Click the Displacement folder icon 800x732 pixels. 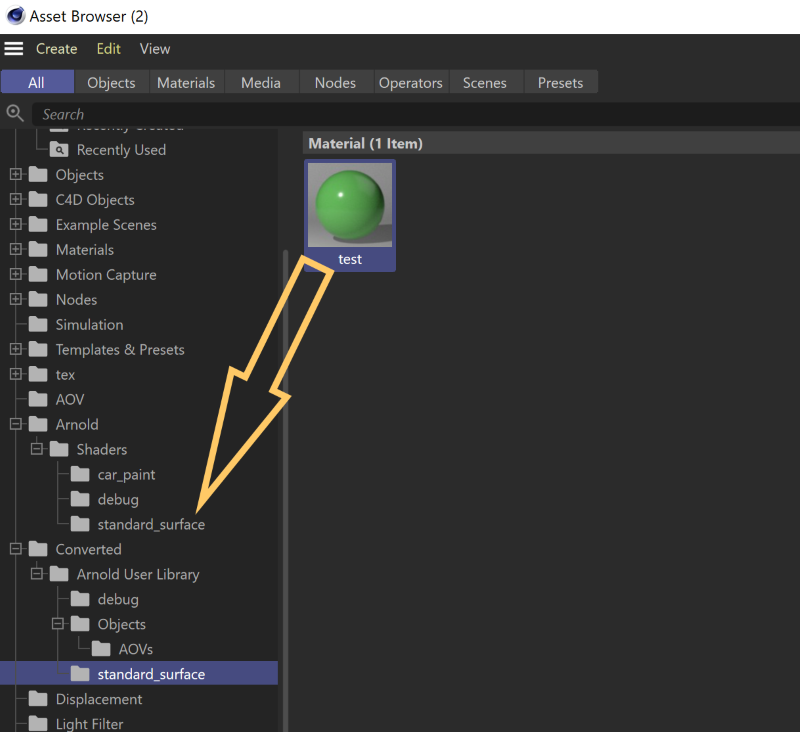pos(38,699)
